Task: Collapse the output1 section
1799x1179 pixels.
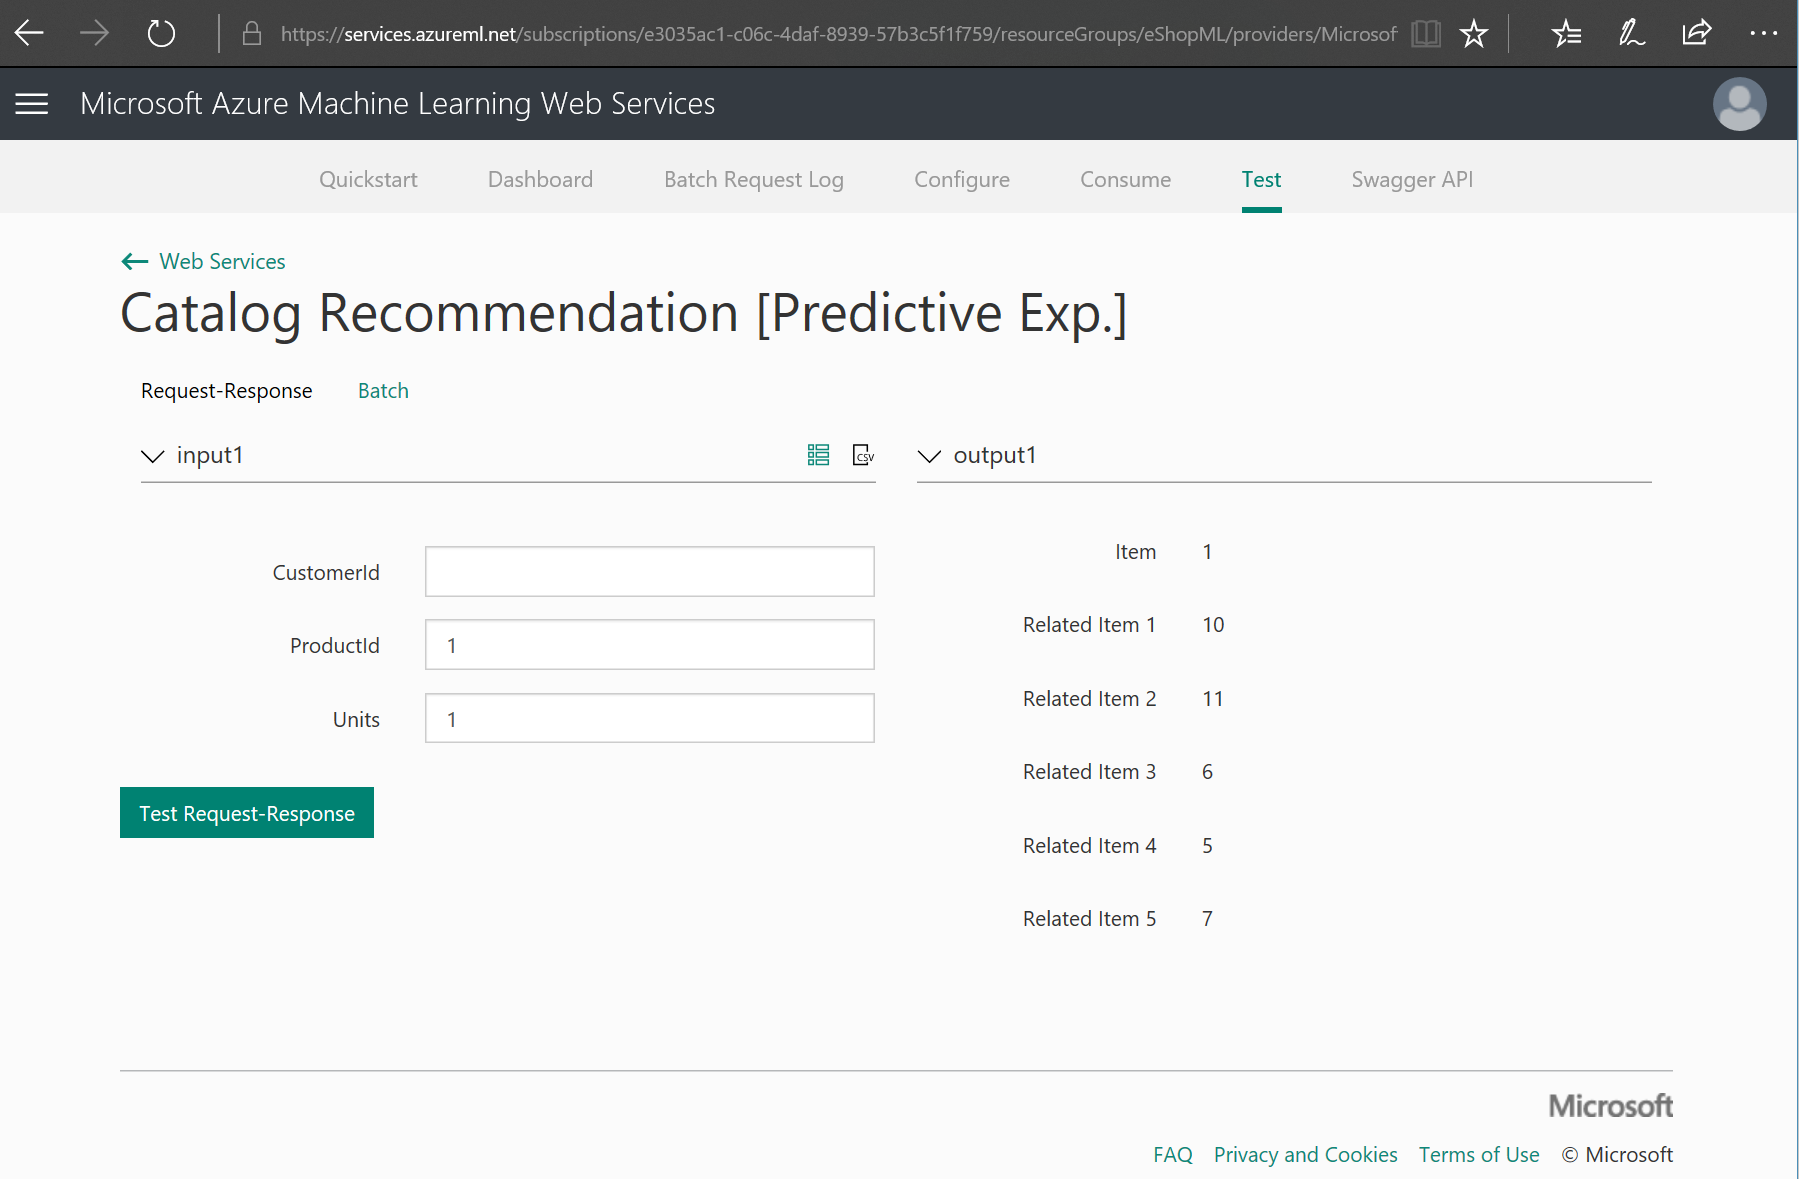Action: [x=929, y=456]
